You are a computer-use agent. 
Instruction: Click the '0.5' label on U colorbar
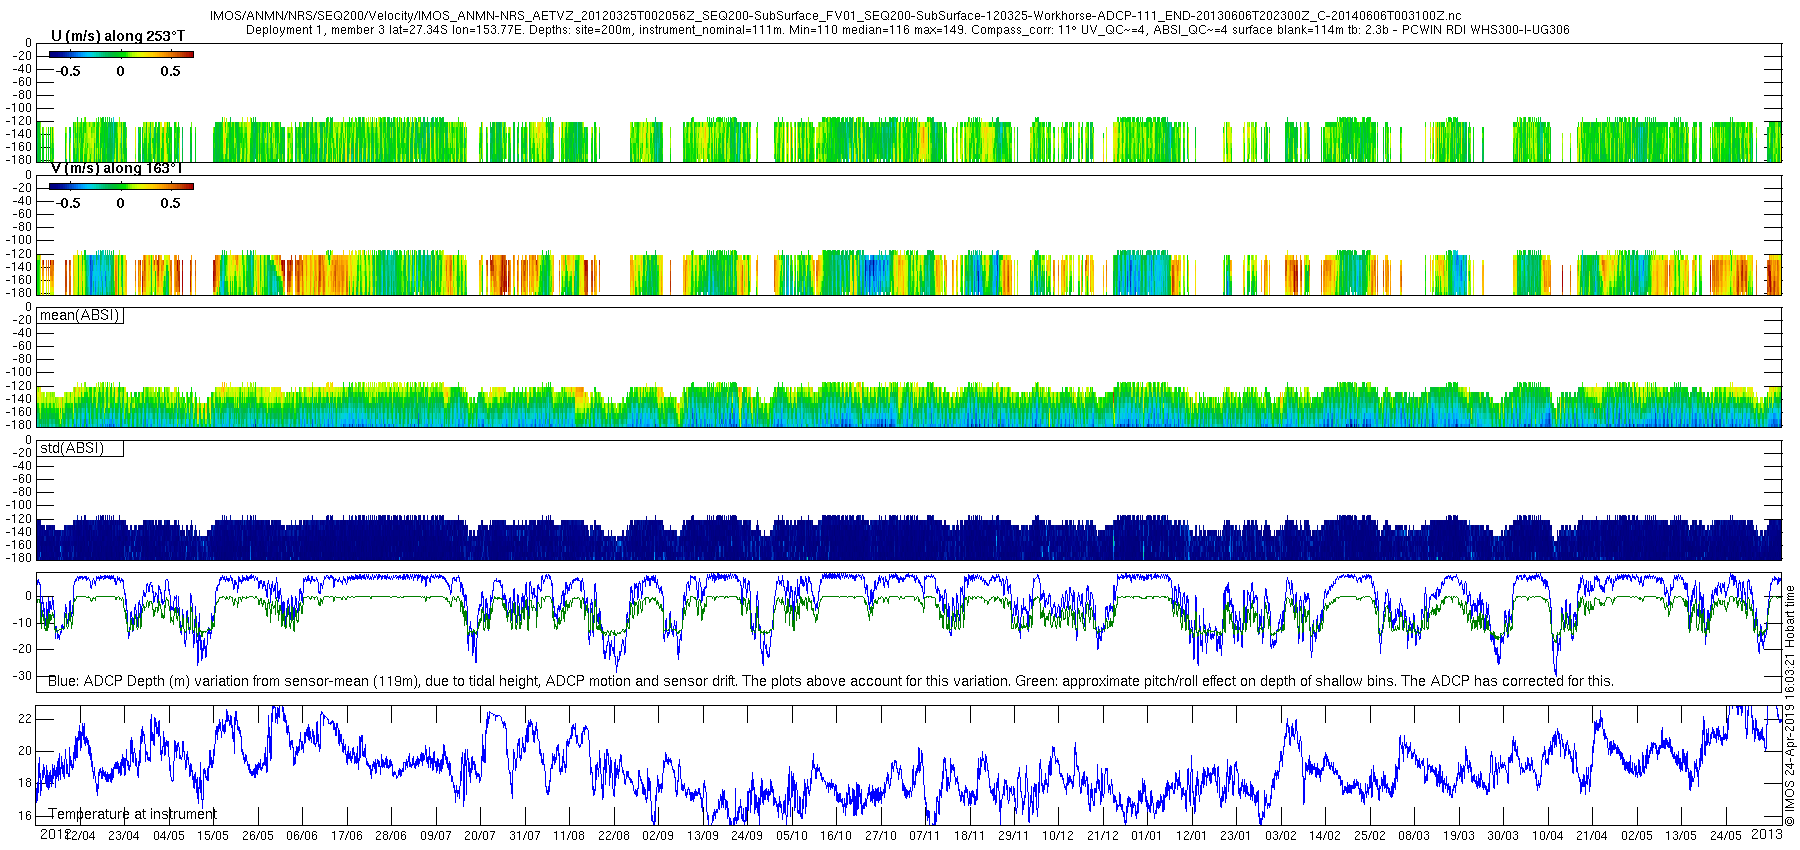tap(171, 71)
